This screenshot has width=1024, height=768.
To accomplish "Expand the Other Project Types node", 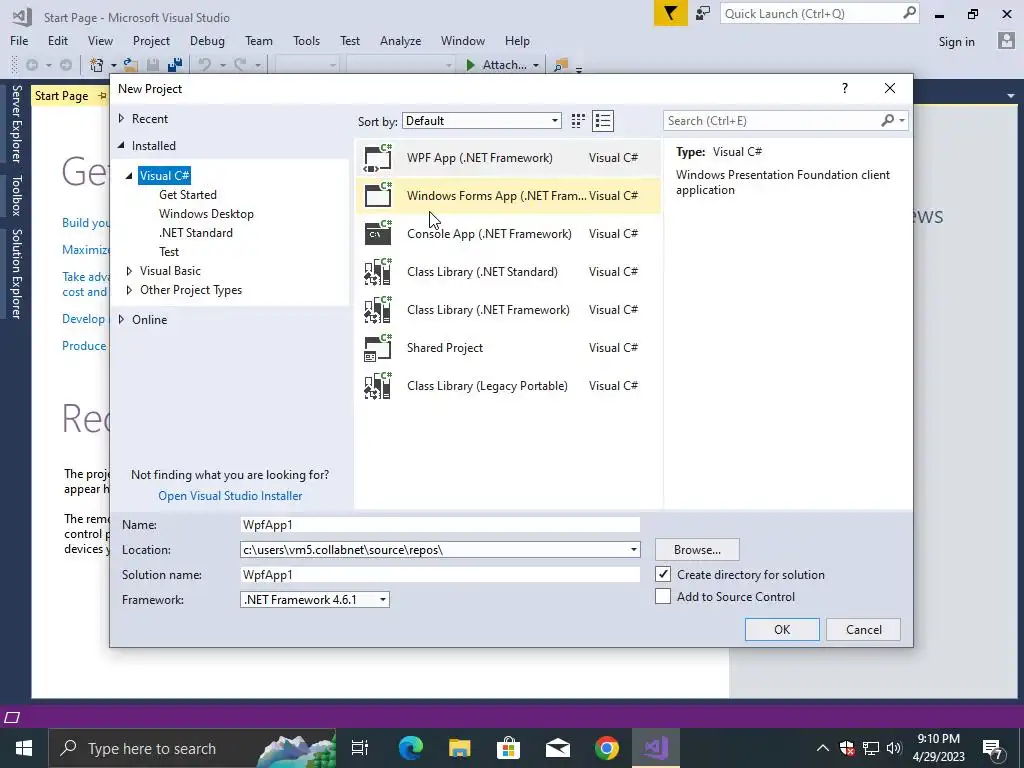I will [129, 289].
